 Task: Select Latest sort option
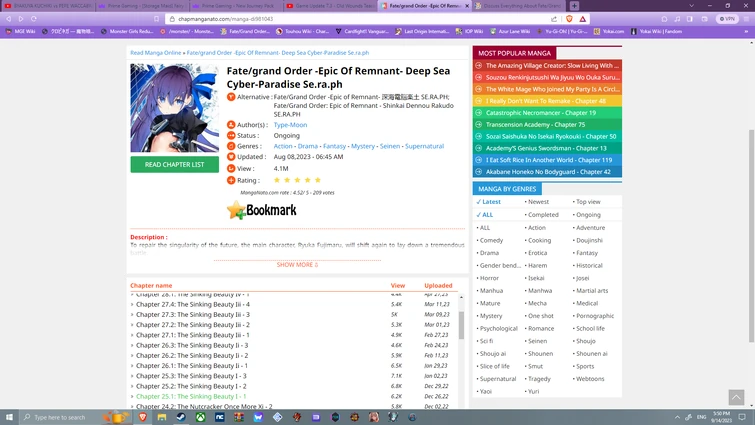[489, 202]
